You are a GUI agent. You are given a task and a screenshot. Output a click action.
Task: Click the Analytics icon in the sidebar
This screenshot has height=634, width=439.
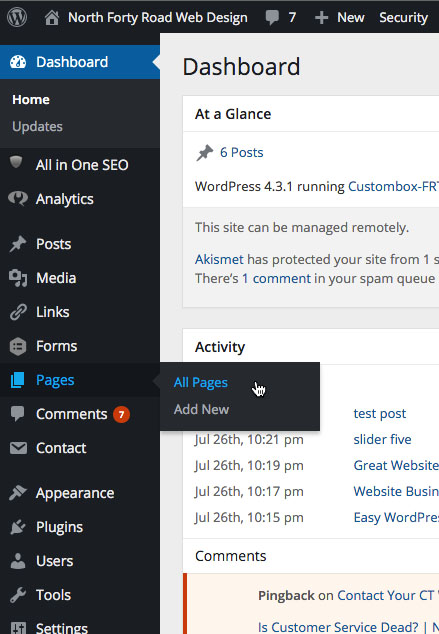click(18, 199)
